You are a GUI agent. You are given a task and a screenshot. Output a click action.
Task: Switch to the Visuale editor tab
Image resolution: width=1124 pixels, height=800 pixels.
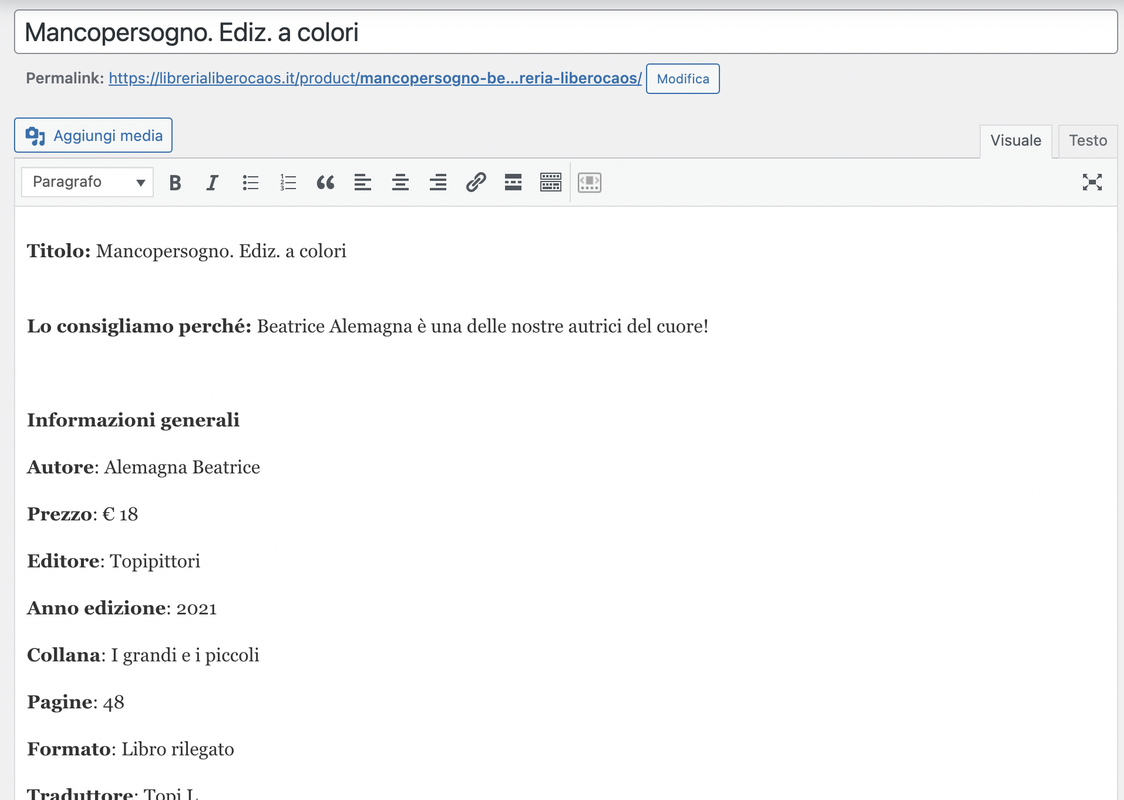pyautogui.click(x=1016, y=141)
